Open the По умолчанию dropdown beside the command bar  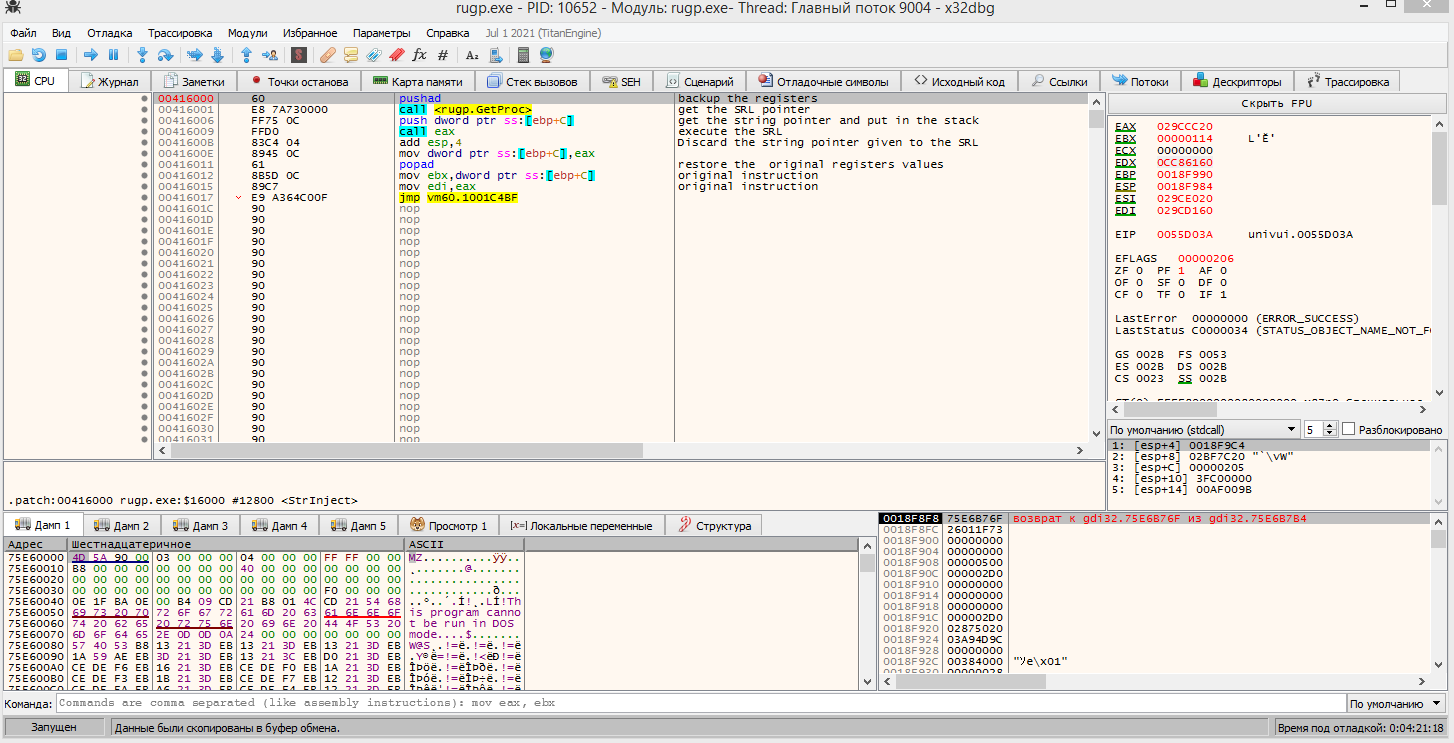(1394, 703)
